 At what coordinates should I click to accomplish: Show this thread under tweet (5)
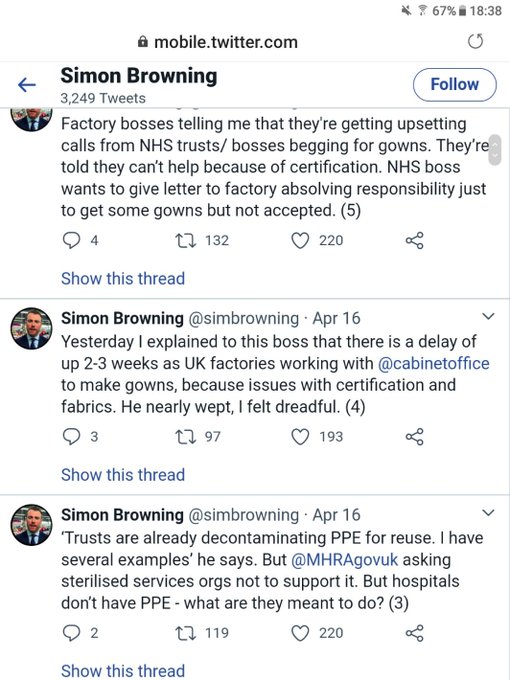click(x=123, y=278)
